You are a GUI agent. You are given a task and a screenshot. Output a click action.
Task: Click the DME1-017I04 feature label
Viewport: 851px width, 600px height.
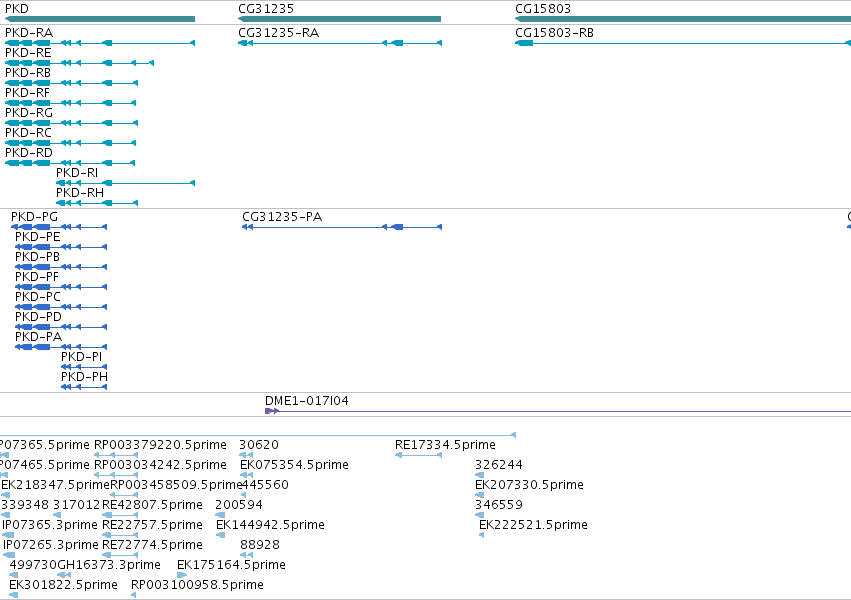307,401
